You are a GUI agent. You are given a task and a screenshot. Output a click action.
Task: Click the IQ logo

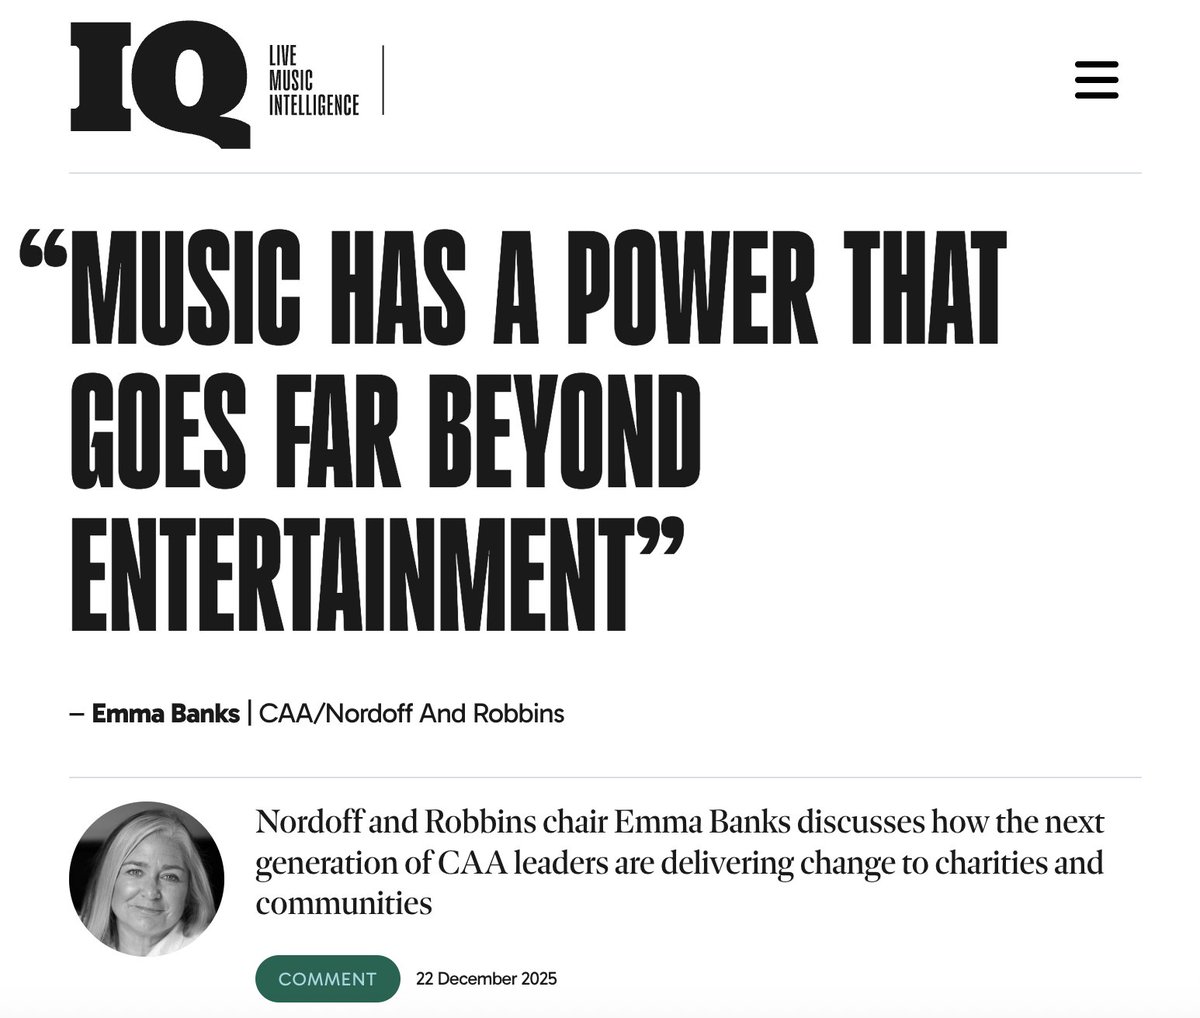click(160, 86)
